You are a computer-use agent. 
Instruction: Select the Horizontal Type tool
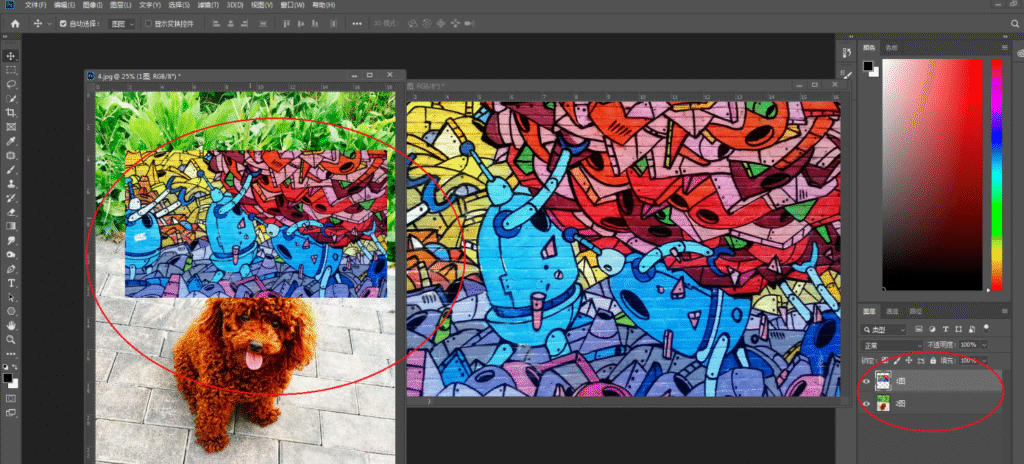pos(11,283)
